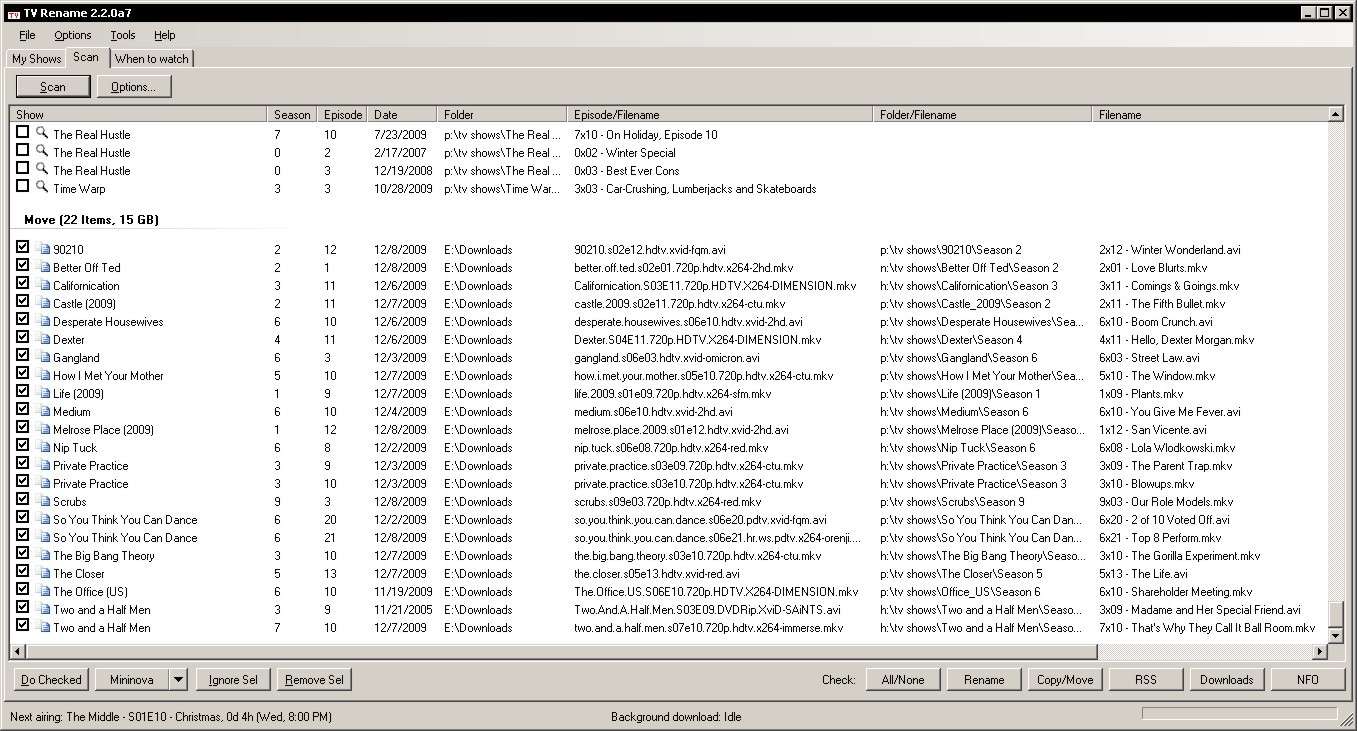Click the file icon beside Nip Tuck
The width and height of the screenshot is (1357, 731).
click(44, 447)
